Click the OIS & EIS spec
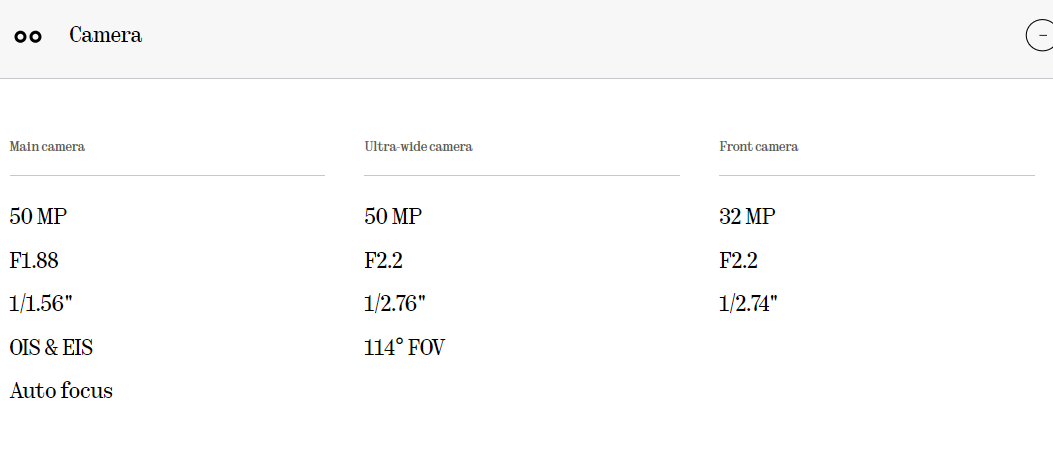 tap(51, 347)
